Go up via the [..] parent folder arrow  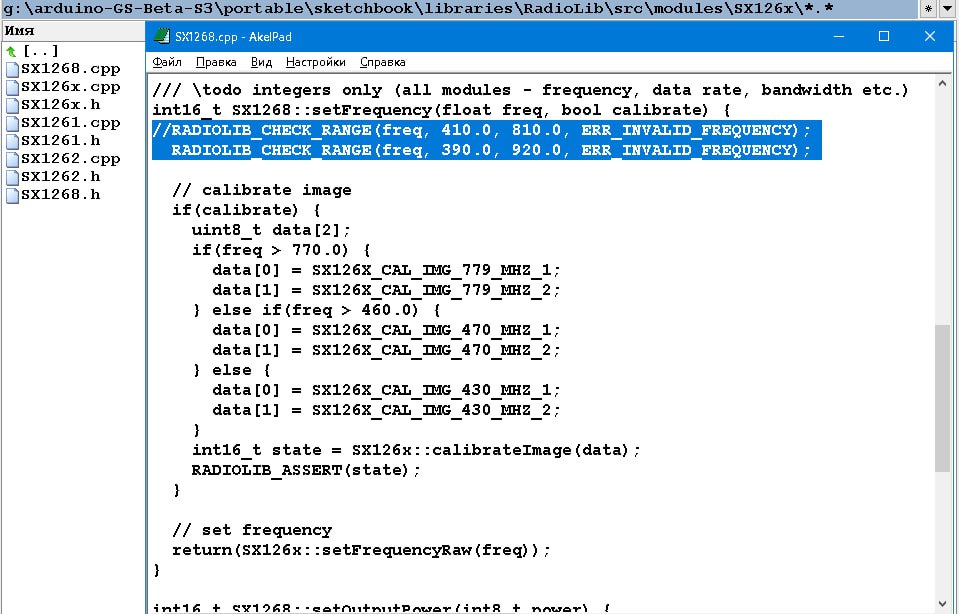coord(12,51)
